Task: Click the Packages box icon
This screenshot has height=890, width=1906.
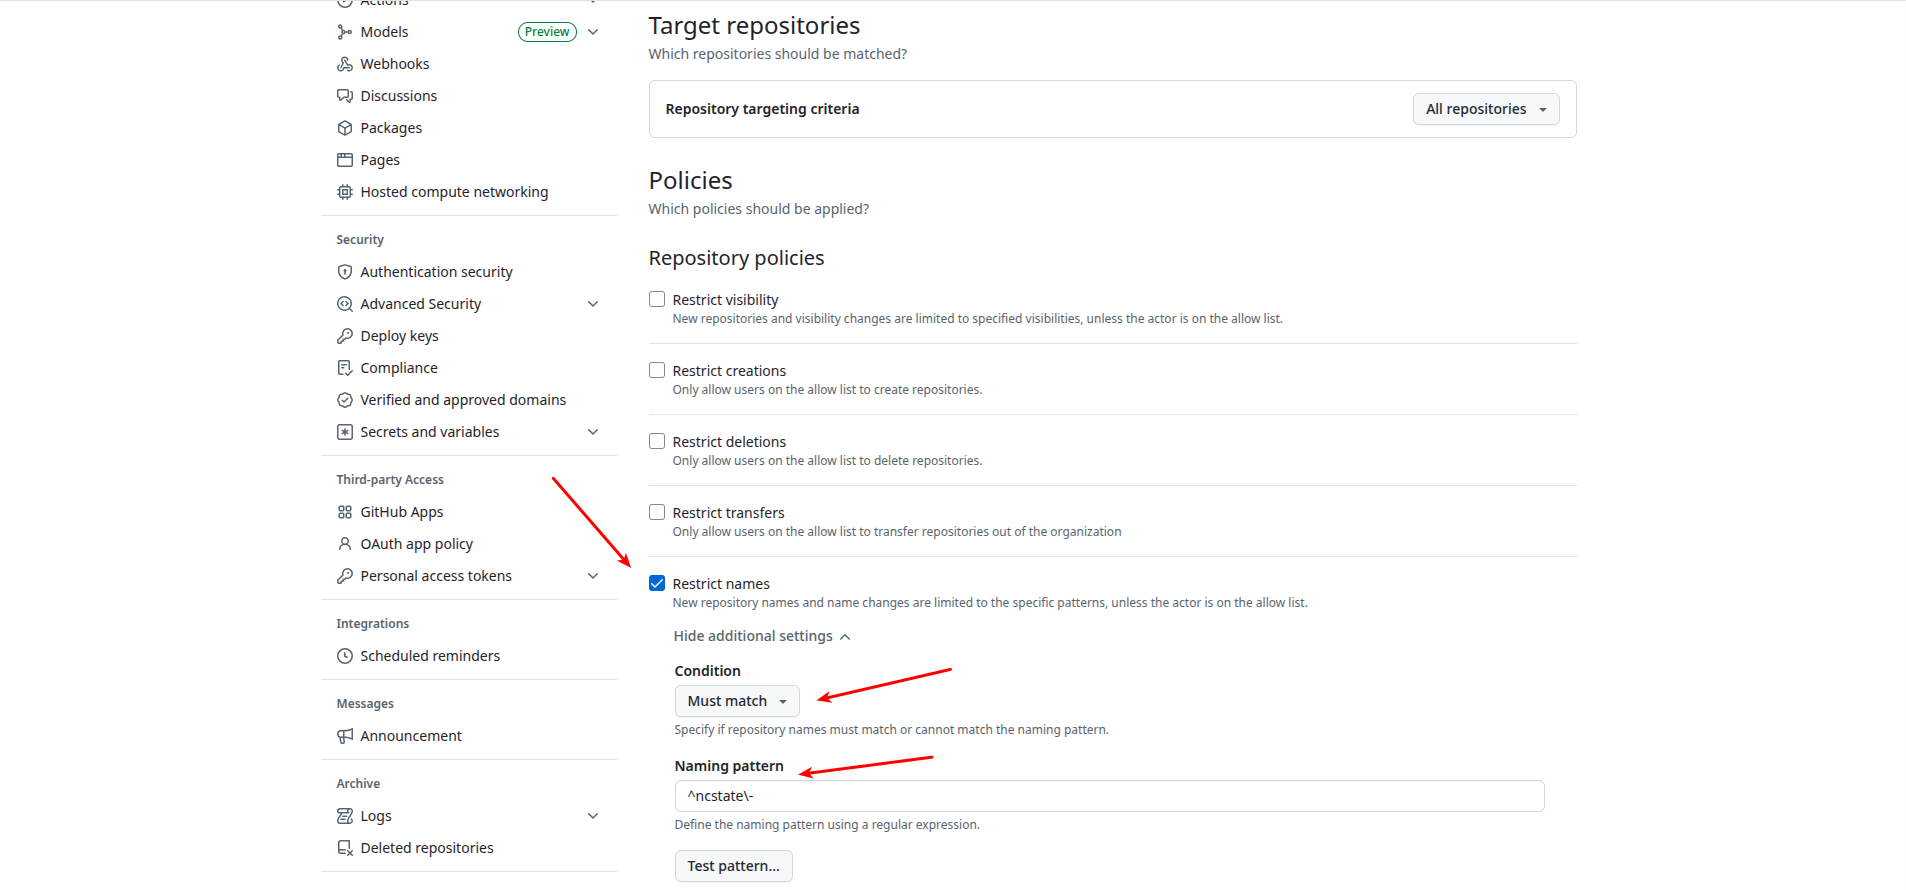Action: point(345,128)
